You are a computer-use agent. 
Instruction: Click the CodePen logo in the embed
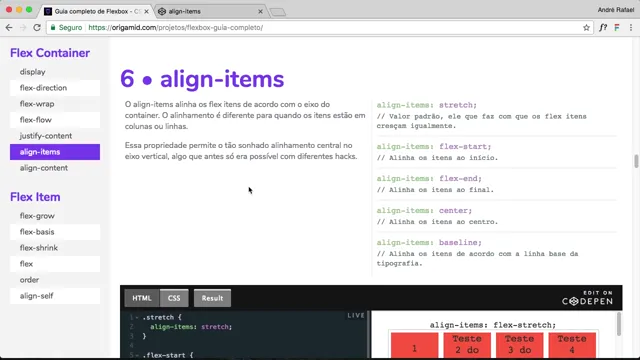[x=587, y=298]
